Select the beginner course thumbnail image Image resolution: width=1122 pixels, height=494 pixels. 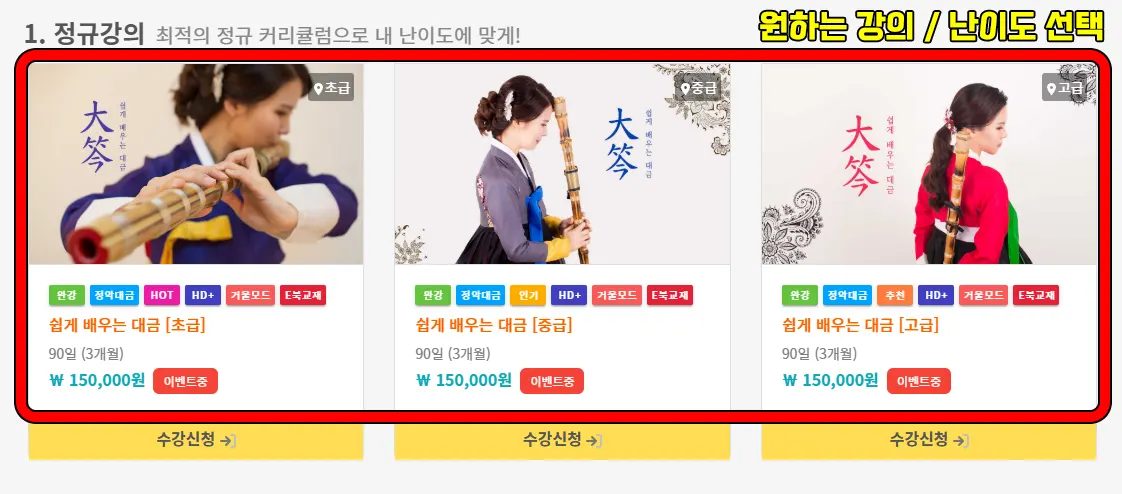(x=196, y=164)
